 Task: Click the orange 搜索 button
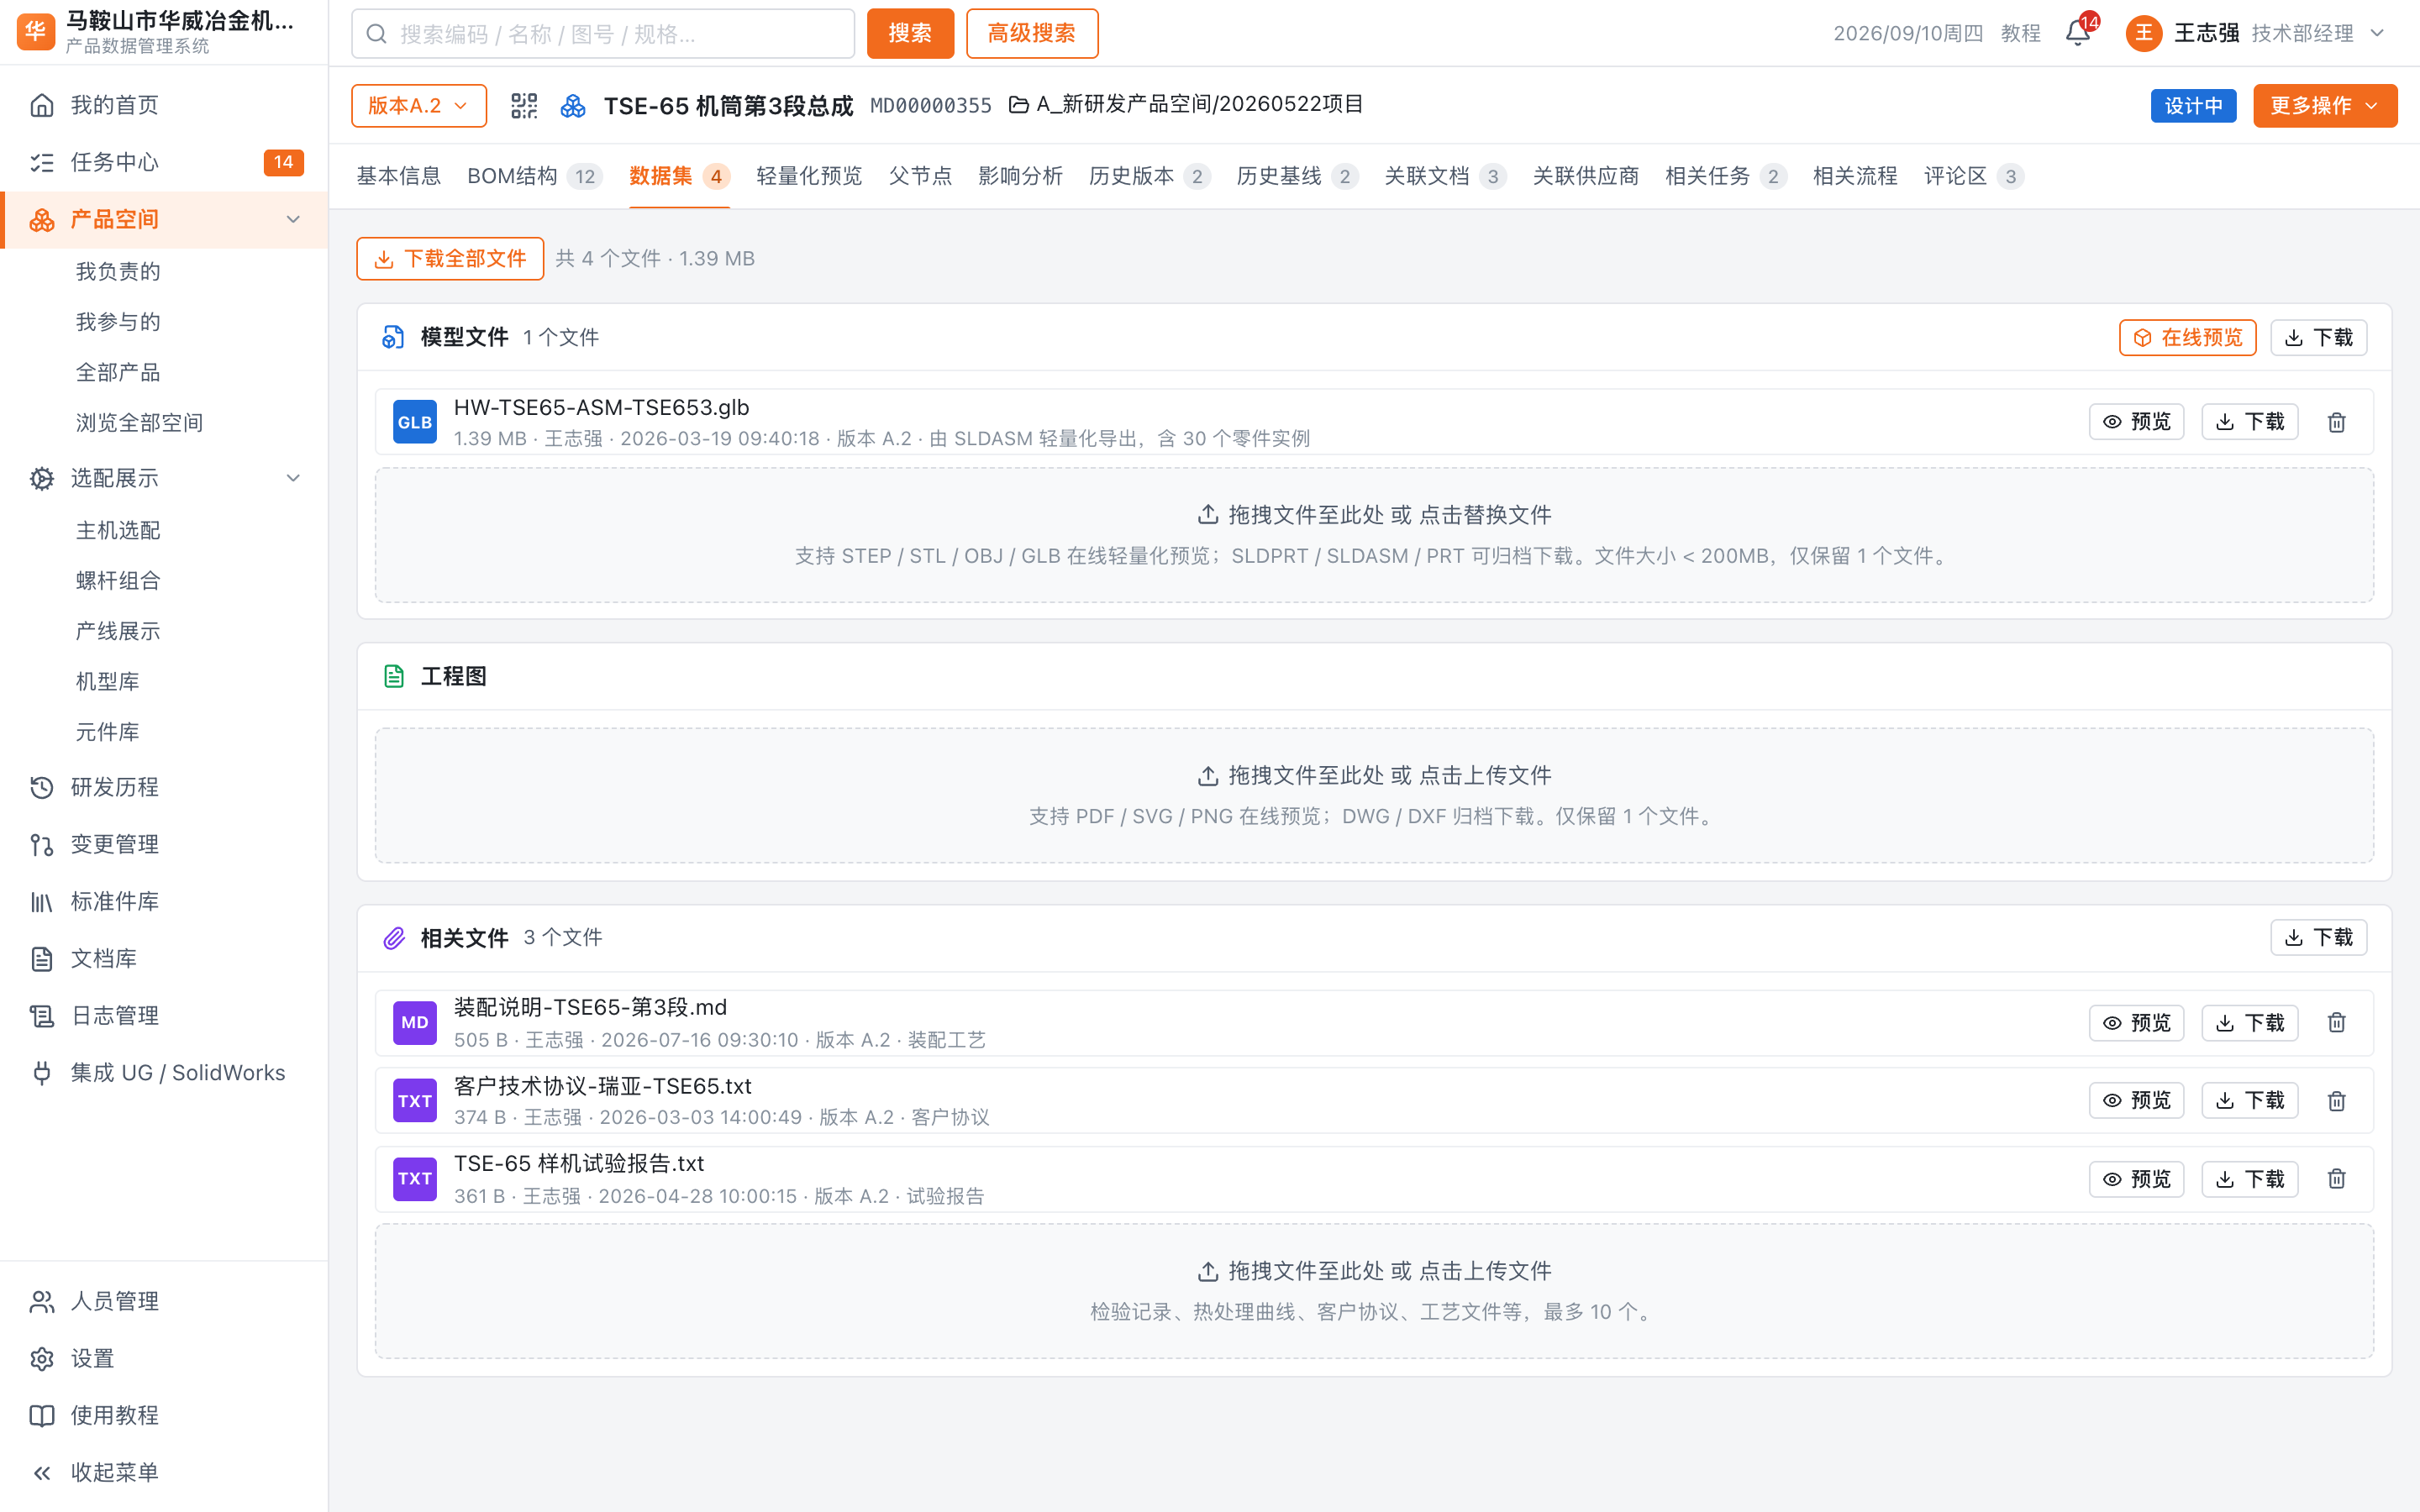point(910,34)
